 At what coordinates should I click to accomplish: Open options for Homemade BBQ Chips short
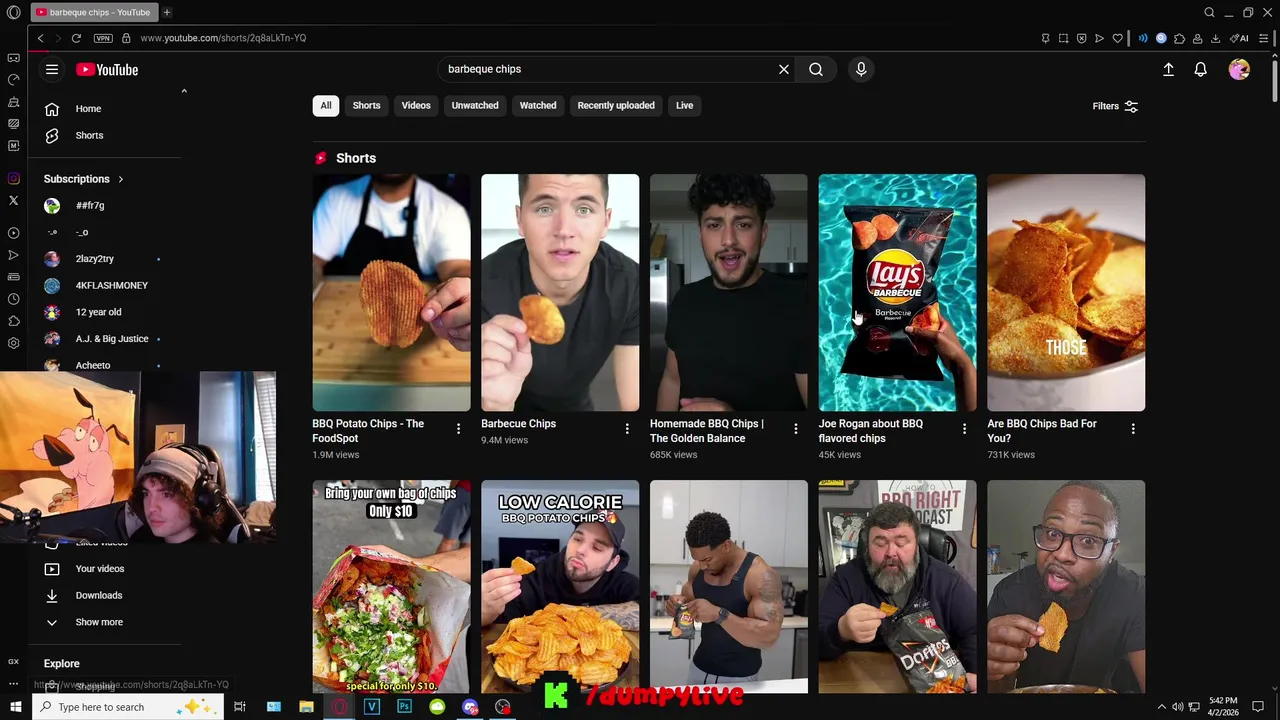coord(796,429)
